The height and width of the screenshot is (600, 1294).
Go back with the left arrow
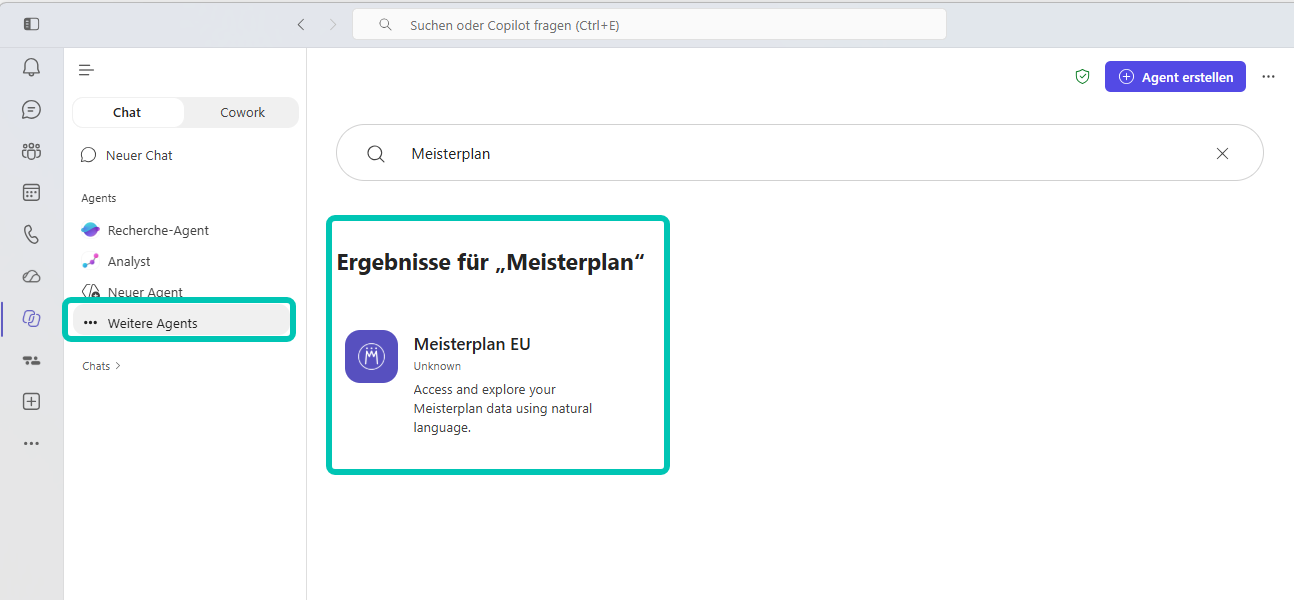pos(301,25)
